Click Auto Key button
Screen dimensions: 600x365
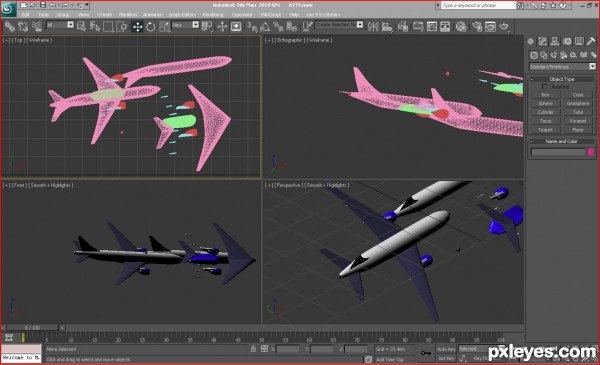pos(447,349)
